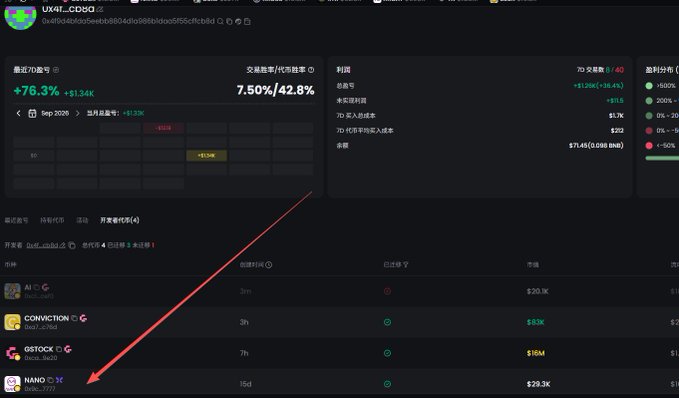The image size is (679, 398).
Task: Click the $83K market cap value
Action: [536, 322]
